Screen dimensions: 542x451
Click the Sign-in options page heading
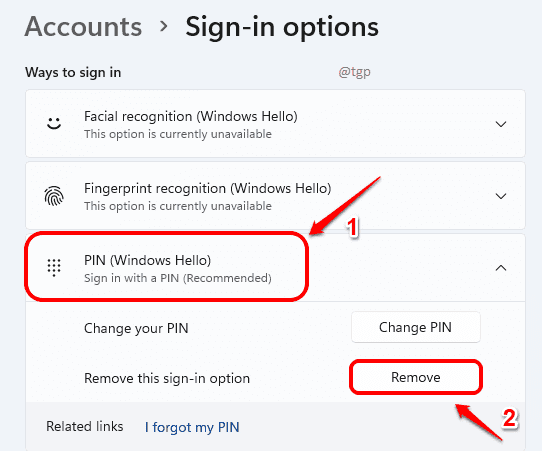282,27
